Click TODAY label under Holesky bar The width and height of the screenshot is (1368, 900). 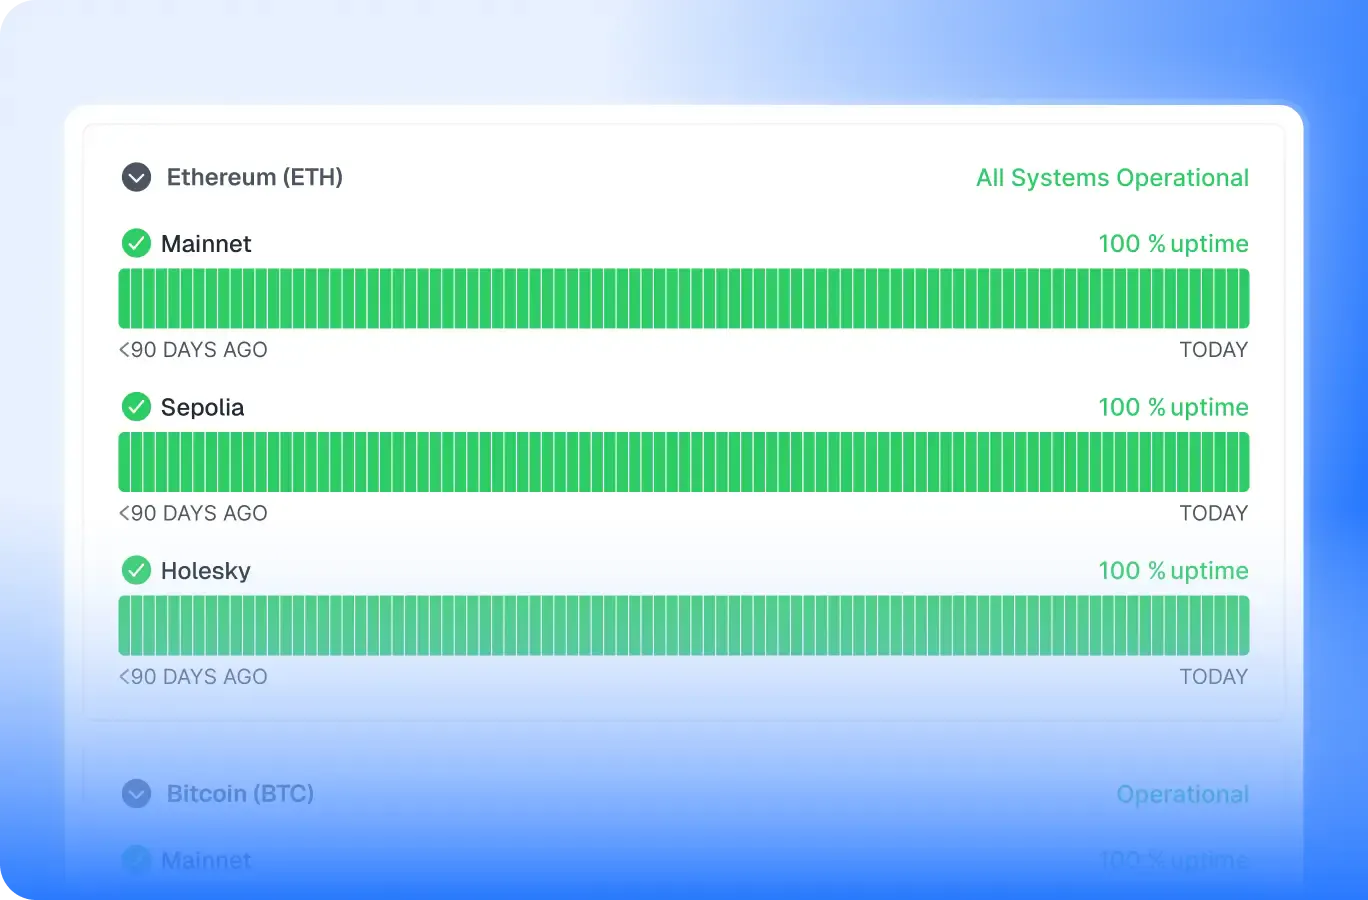point(1214,677)
